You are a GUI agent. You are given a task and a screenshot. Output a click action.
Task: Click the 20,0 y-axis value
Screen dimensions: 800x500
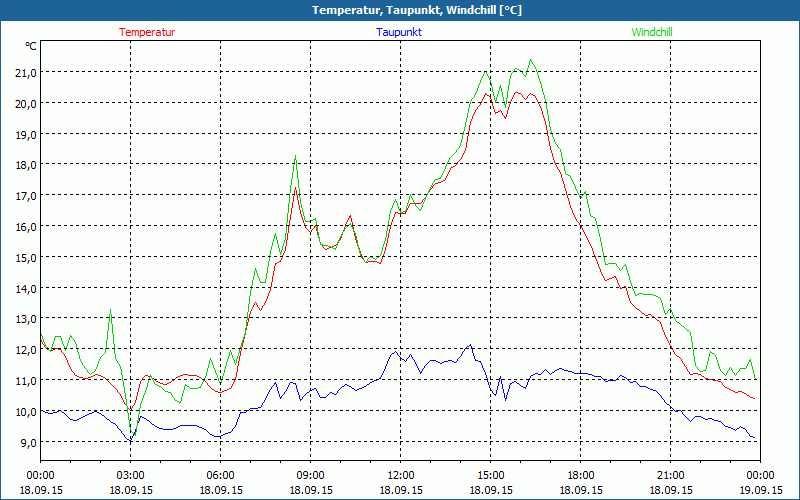click(x=26, y=104)
